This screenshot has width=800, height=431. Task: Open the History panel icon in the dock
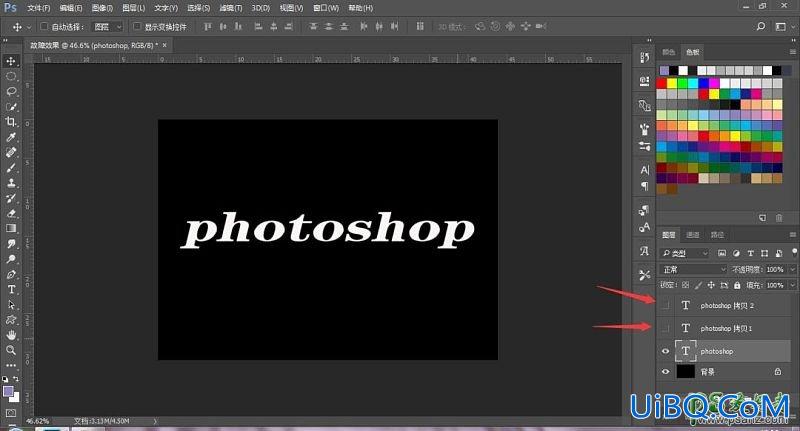644,57
